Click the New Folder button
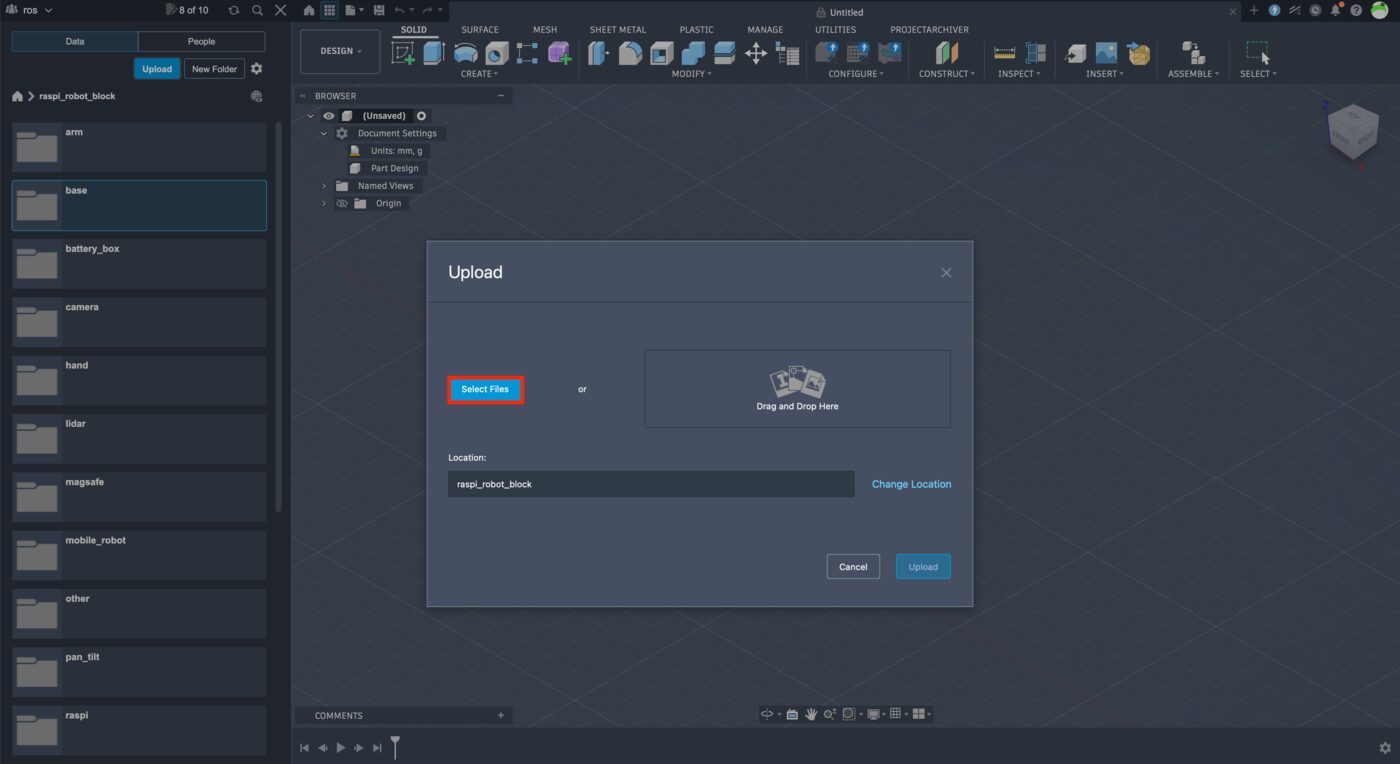 215,69
